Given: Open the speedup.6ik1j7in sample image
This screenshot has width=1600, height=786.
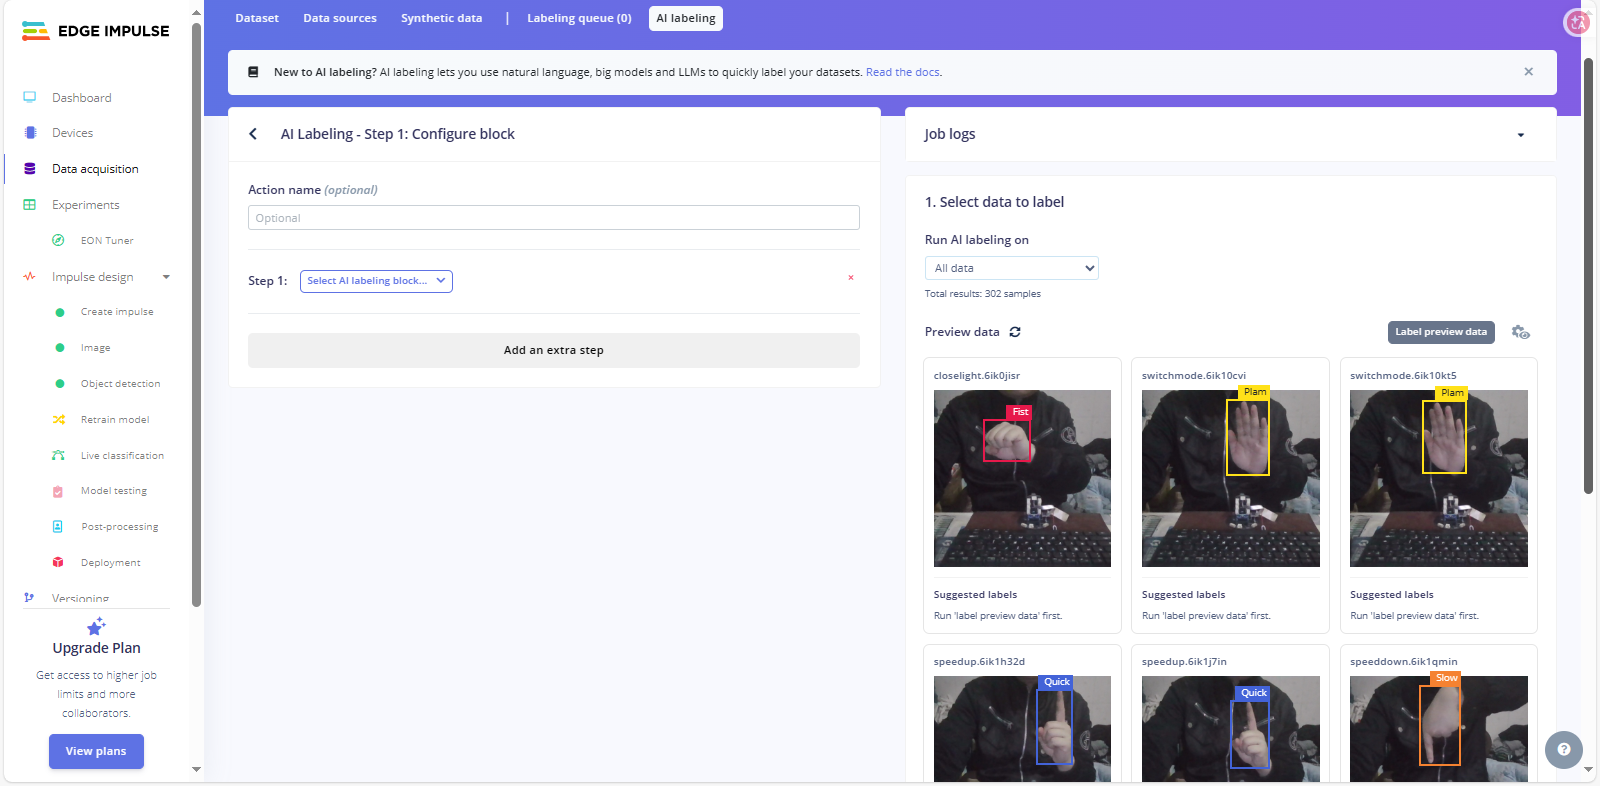Looking at the screenshot, I should point(1231,729).
